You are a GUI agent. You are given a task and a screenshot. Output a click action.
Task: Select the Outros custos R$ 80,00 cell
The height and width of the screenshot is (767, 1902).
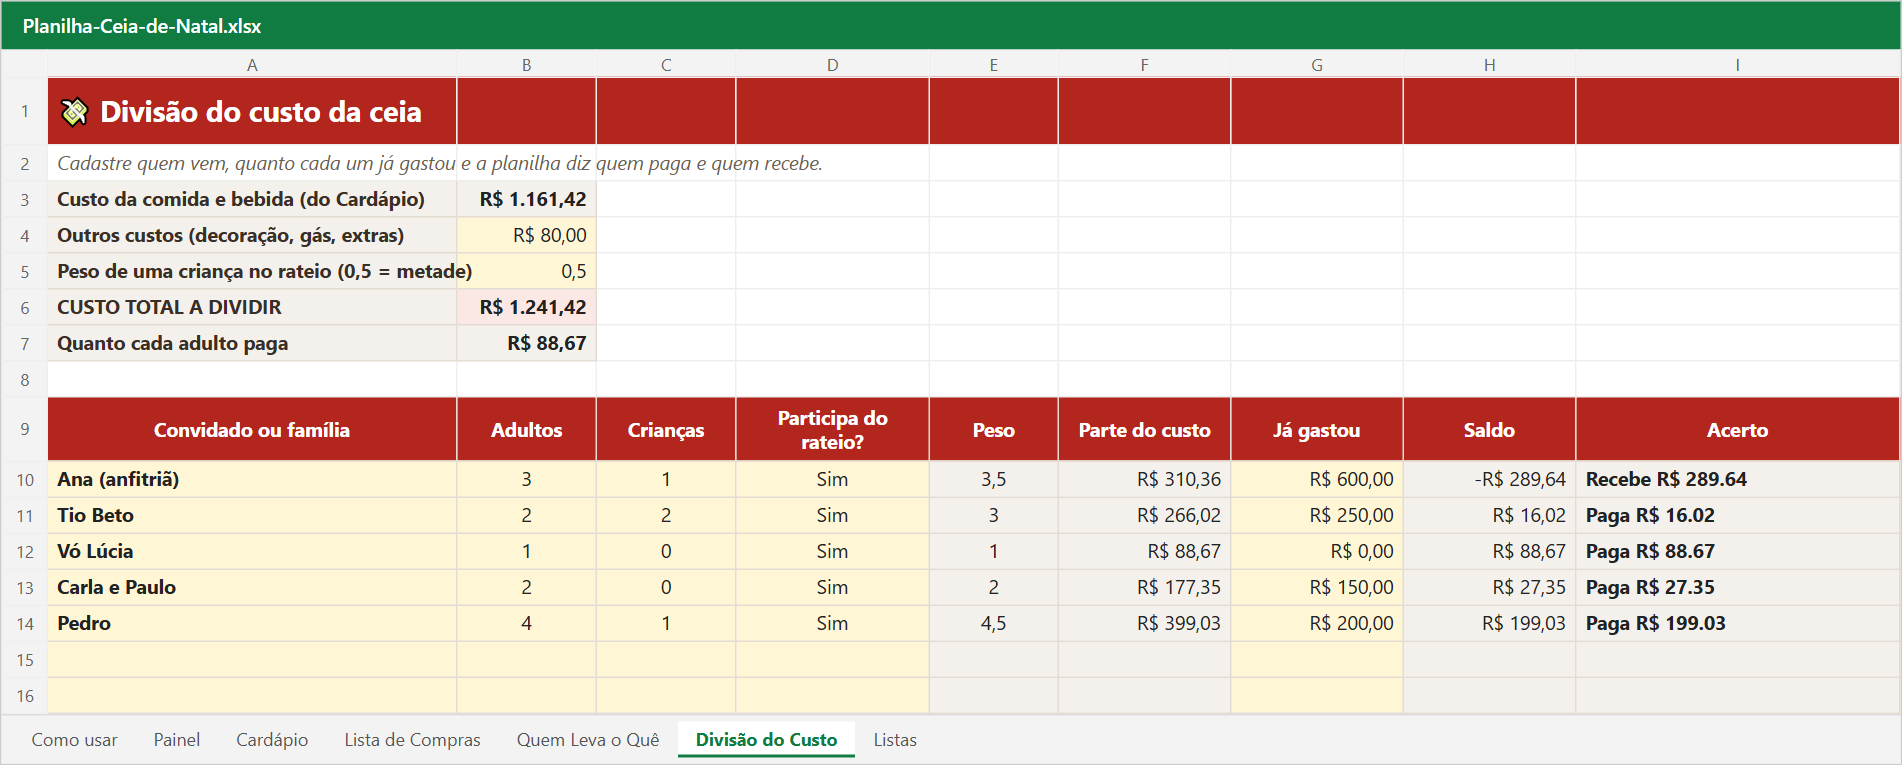point(526,235)
